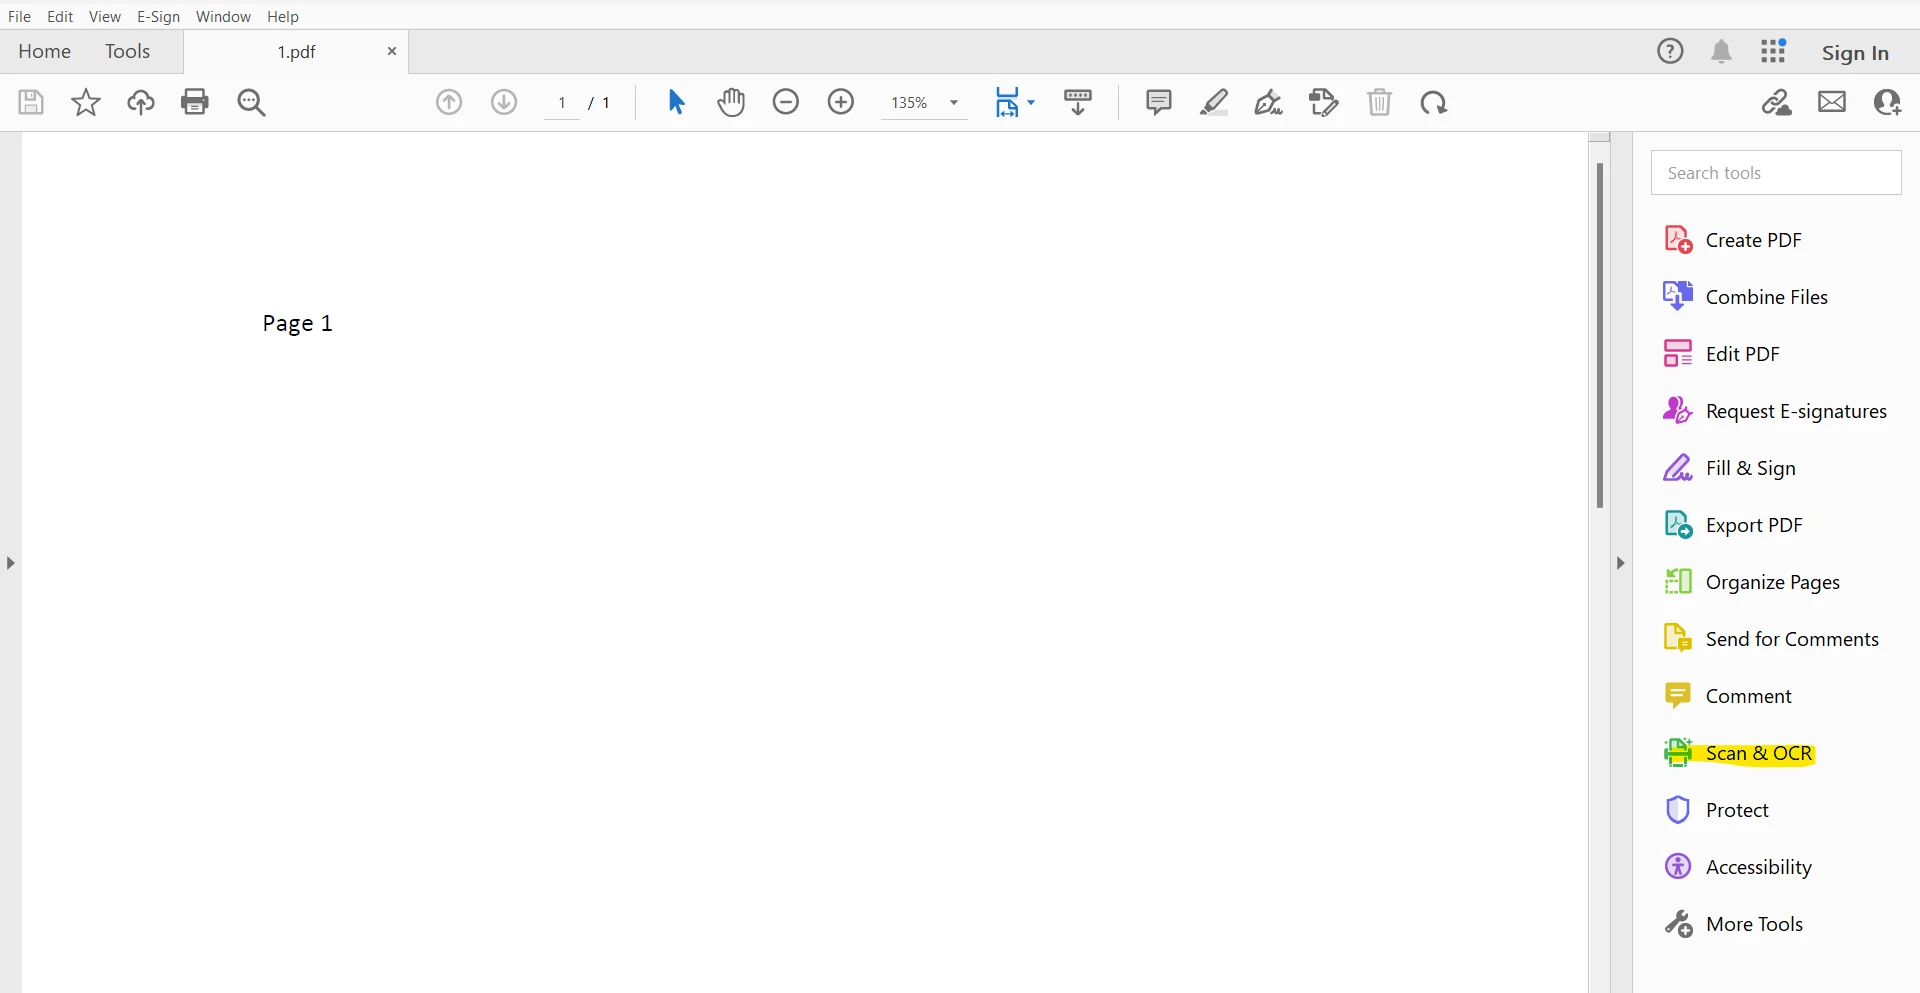Click the Sign In button
The image size is (1920, 993).
click(1855, 53)
